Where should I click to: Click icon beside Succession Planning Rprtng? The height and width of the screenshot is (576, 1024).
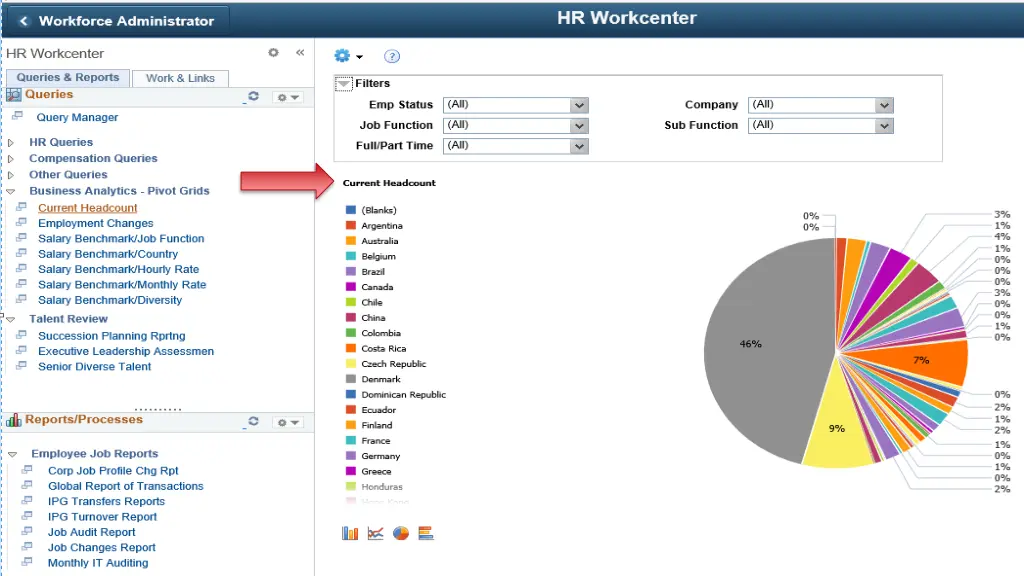coord(22,334)
